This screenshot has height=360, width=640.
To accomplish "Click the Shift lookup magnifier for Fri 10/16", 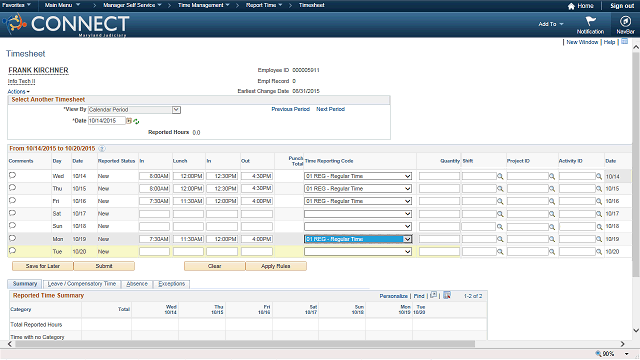I will tap(500, 201).
